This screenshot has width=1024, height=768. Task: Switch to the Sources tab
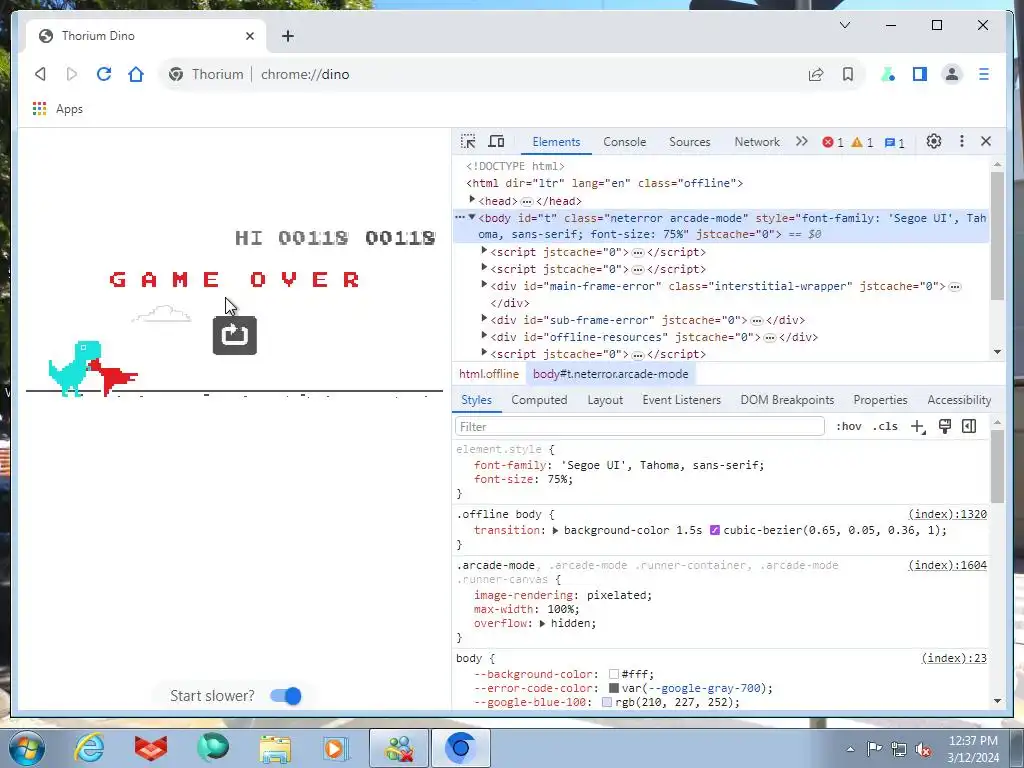tap(690, 142)
